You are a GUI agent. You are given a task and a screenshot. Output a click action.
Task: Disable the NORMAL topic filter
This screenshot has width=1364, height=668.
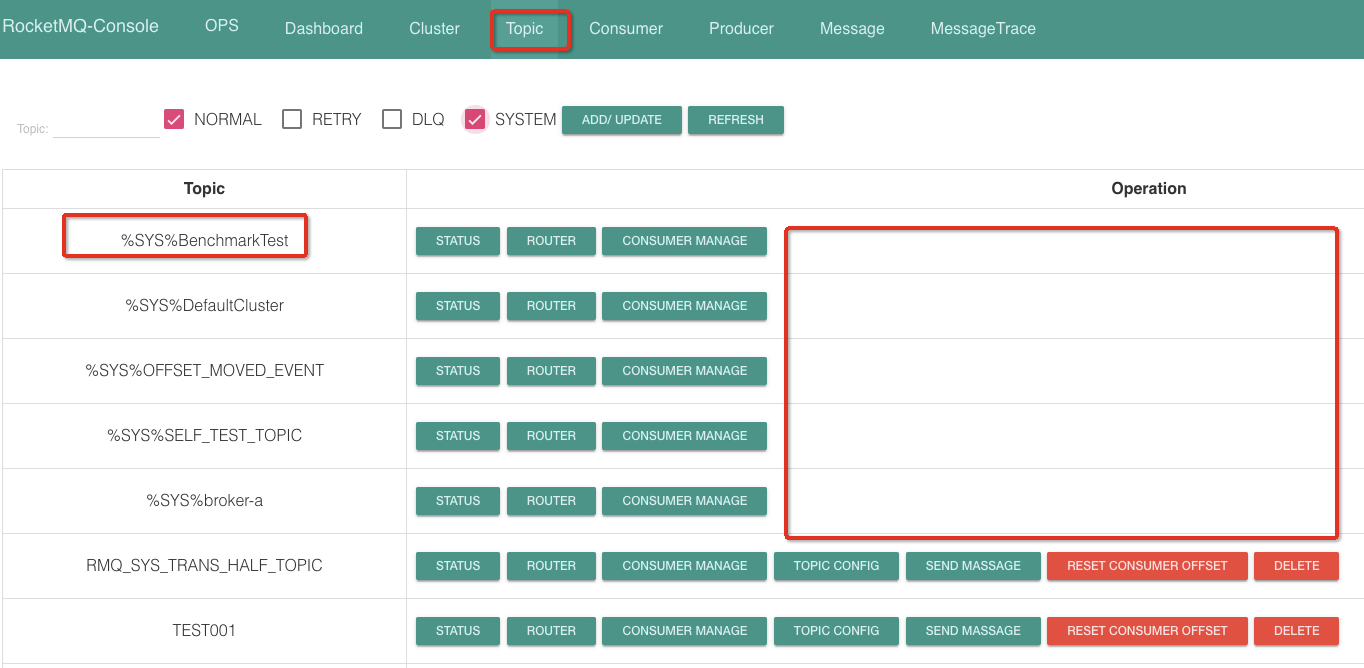pyautogui.click(x=173, y=118)
